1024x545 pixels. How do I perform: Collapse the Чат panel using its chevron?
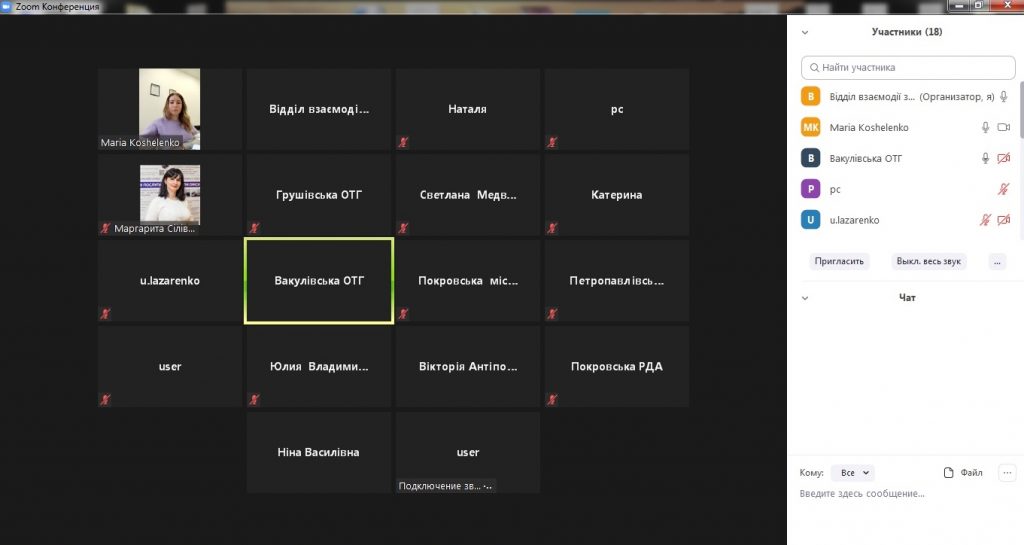805,298
